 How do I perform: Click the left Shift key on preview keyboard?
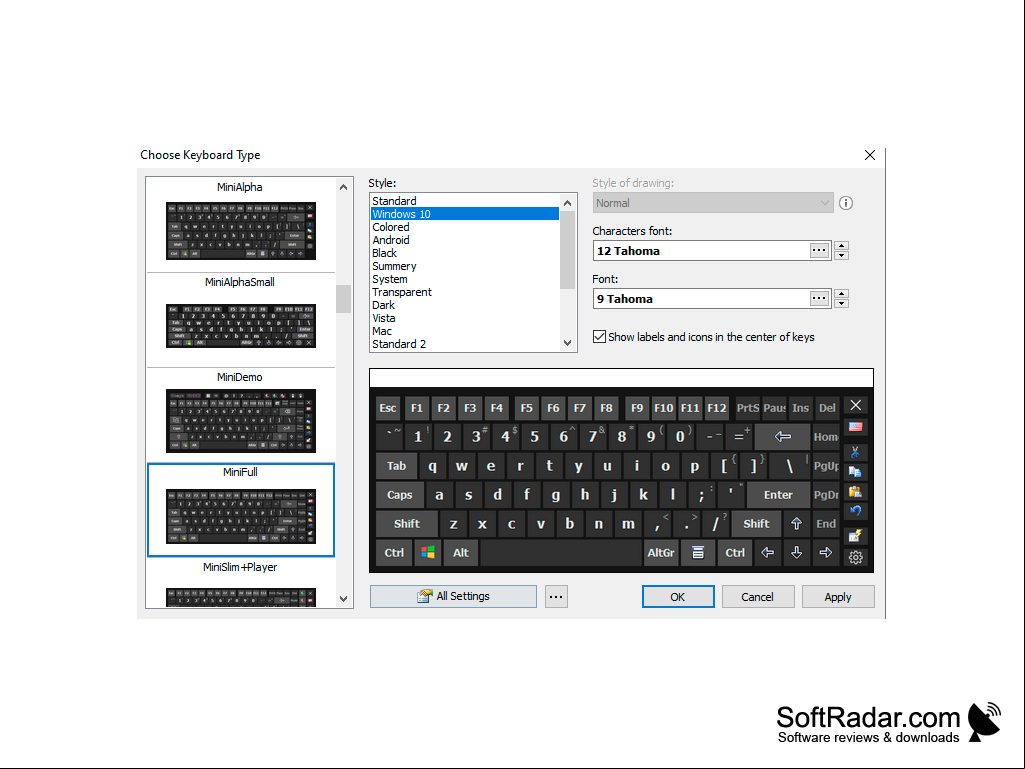point(407,524)
